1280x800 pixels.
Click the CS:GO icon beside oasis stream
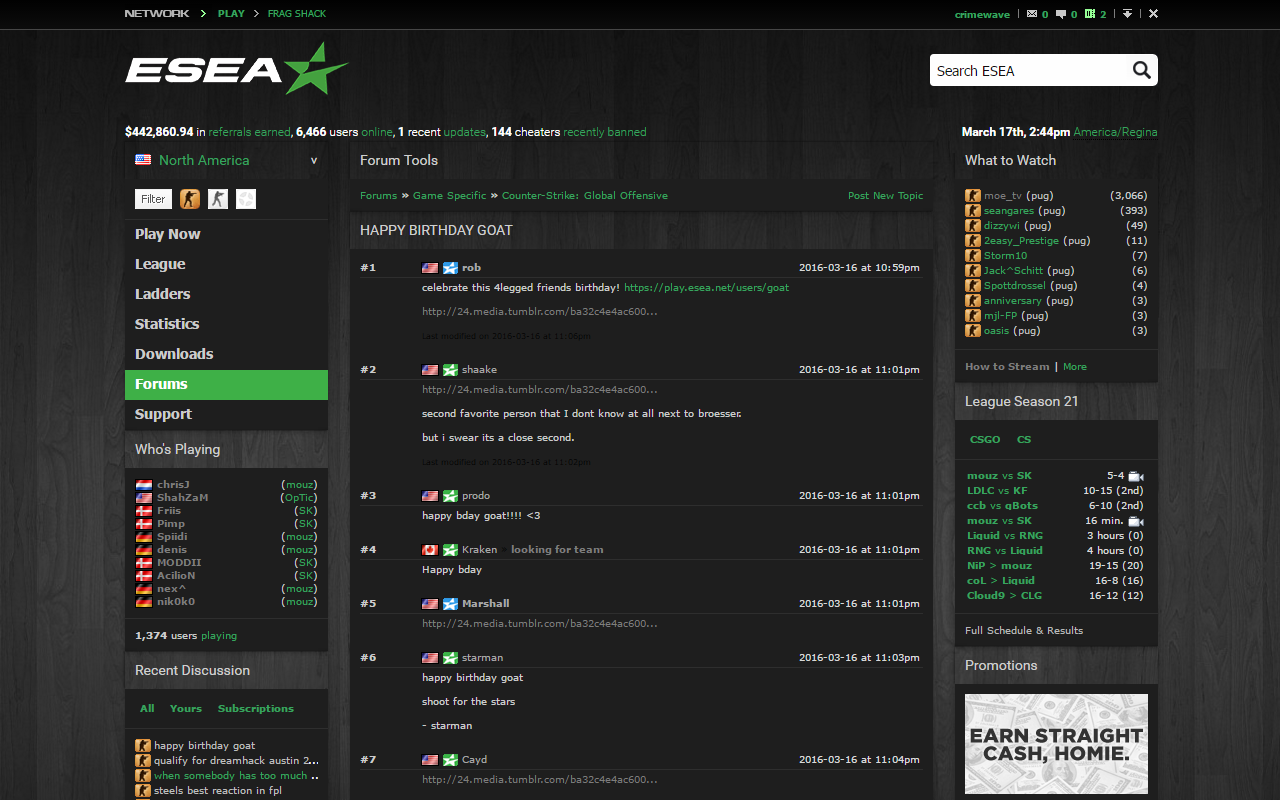(x=972, y=331)
